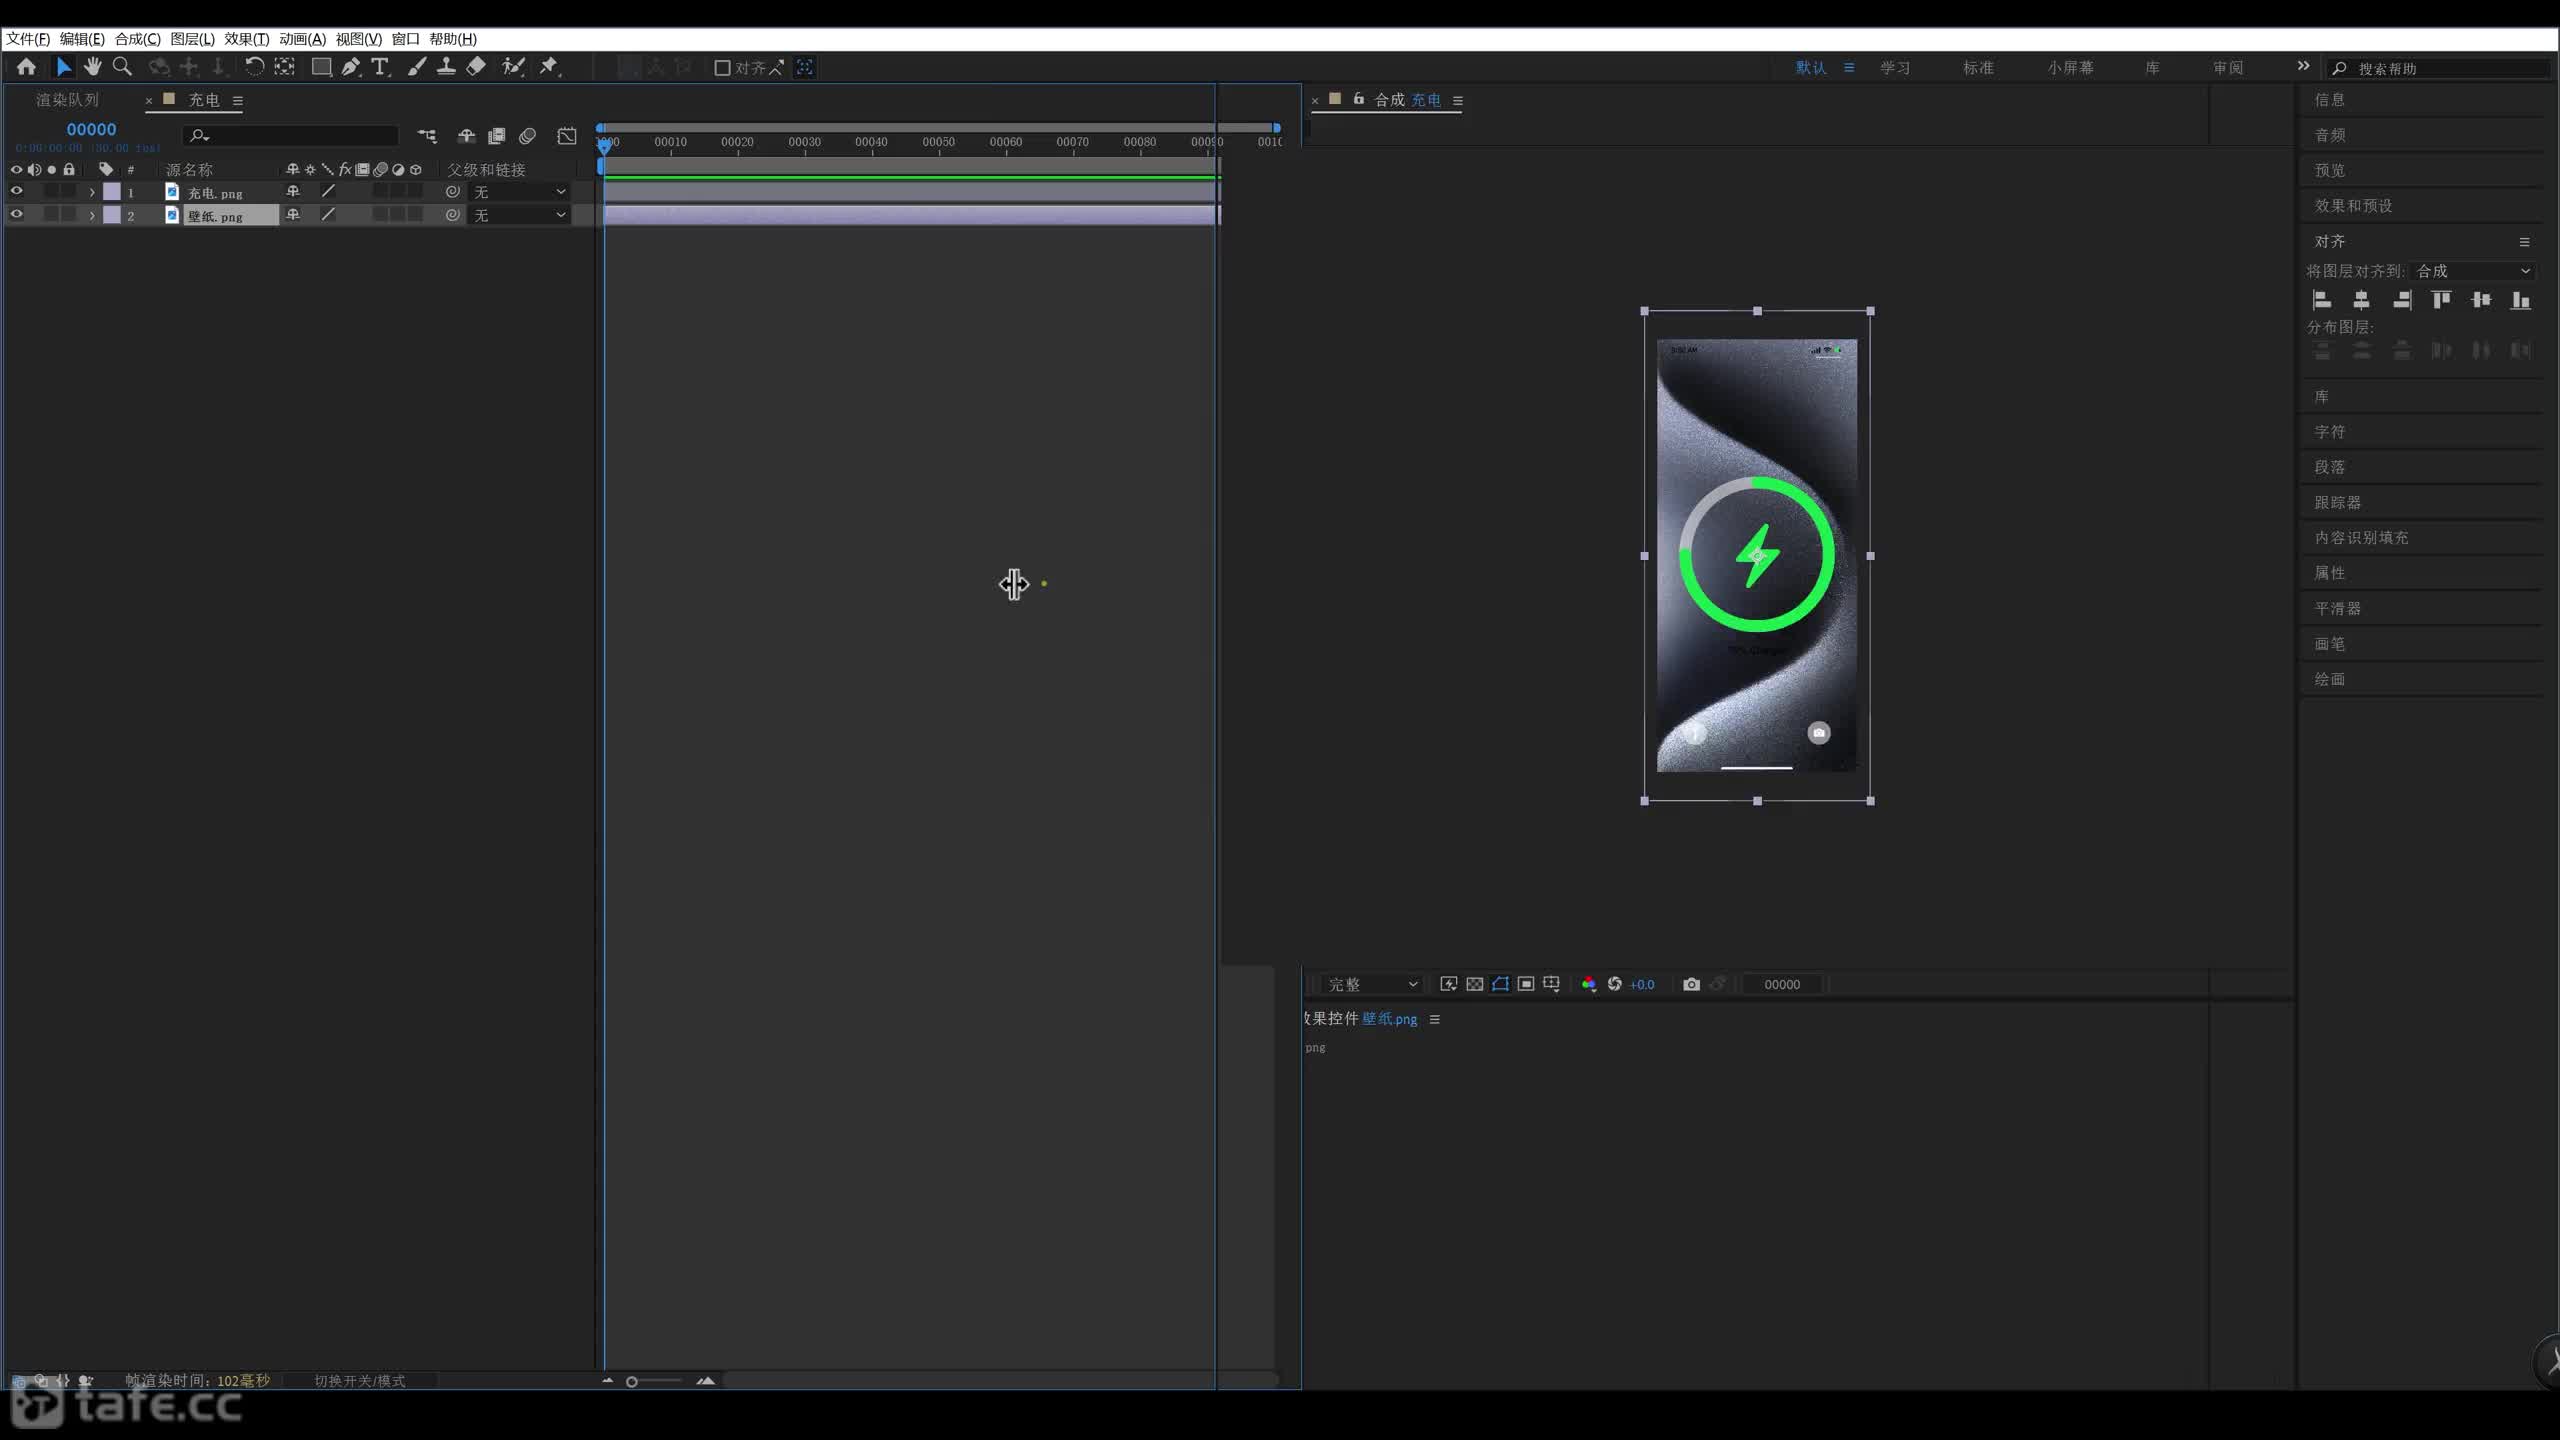Select the Brush tool

[x=417, y=67]
